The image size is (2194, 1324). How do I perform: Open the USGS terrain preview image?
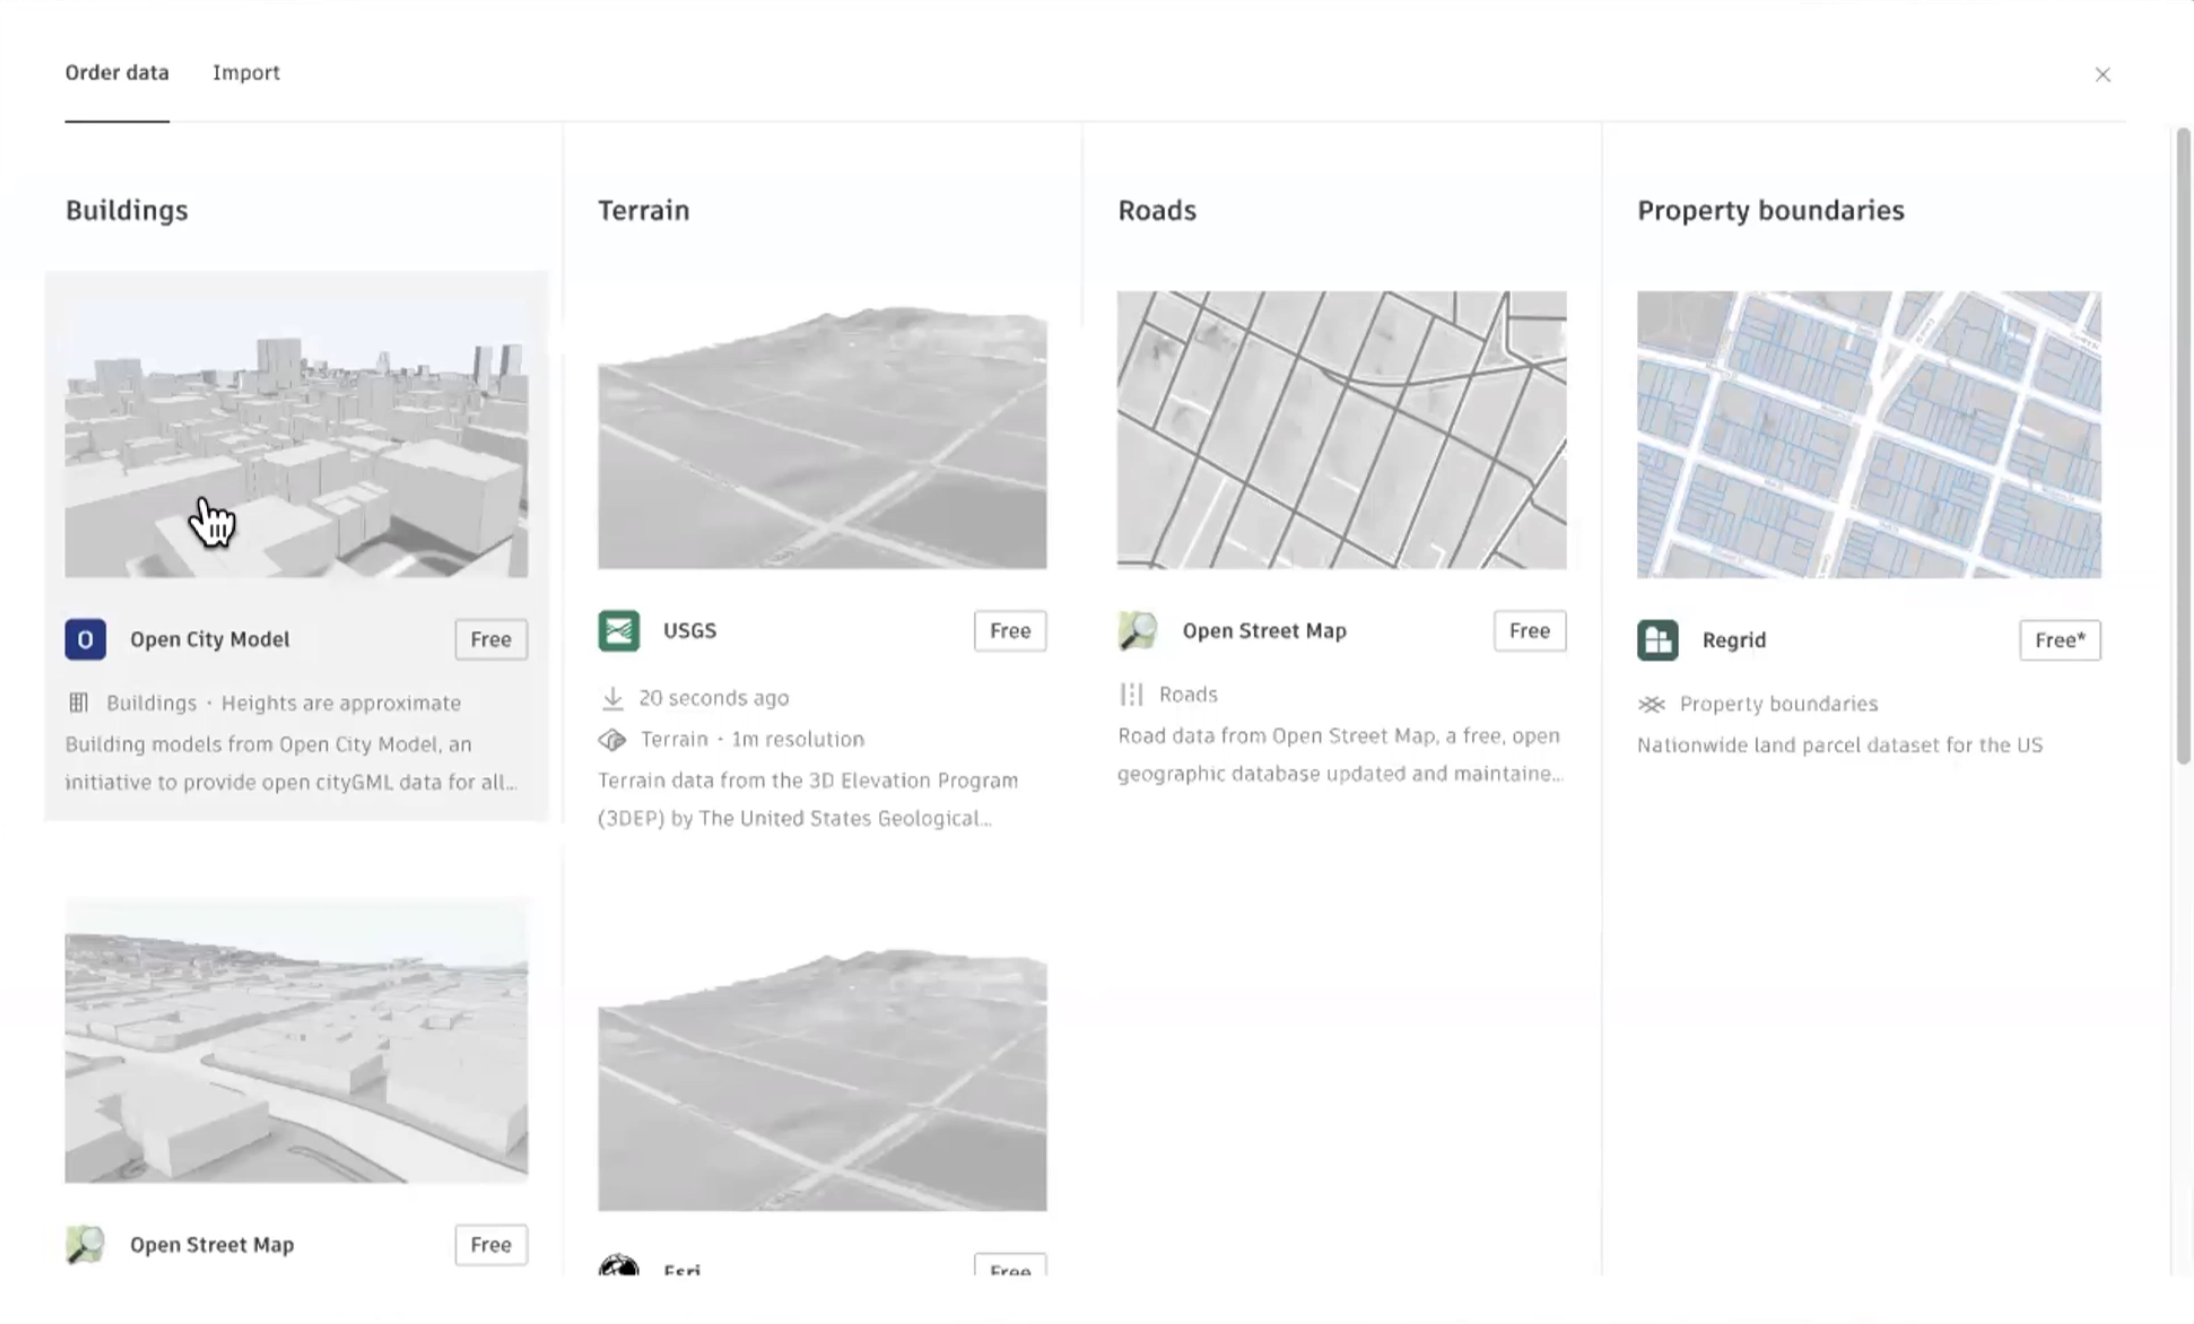pos(822,430)
